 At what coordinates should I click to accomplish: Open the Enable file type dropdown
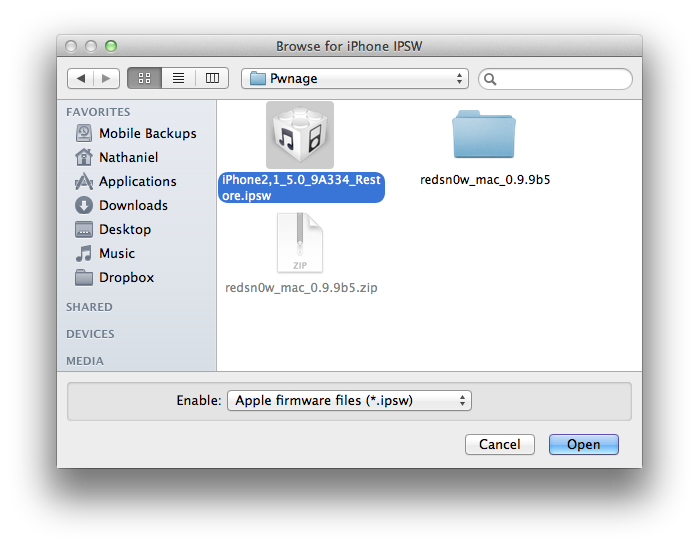pos(350,400)
